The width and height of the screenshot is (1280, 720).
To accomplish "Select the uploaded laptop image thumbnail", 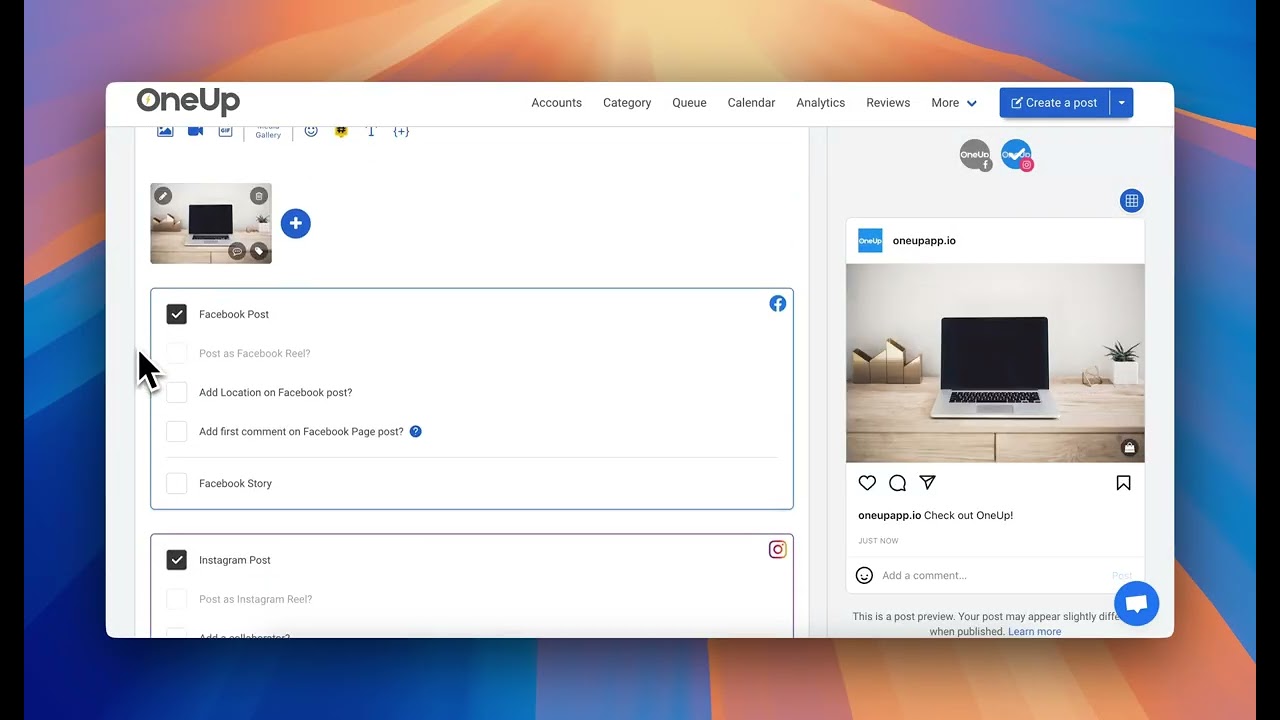I will click(x=211, y=223).
